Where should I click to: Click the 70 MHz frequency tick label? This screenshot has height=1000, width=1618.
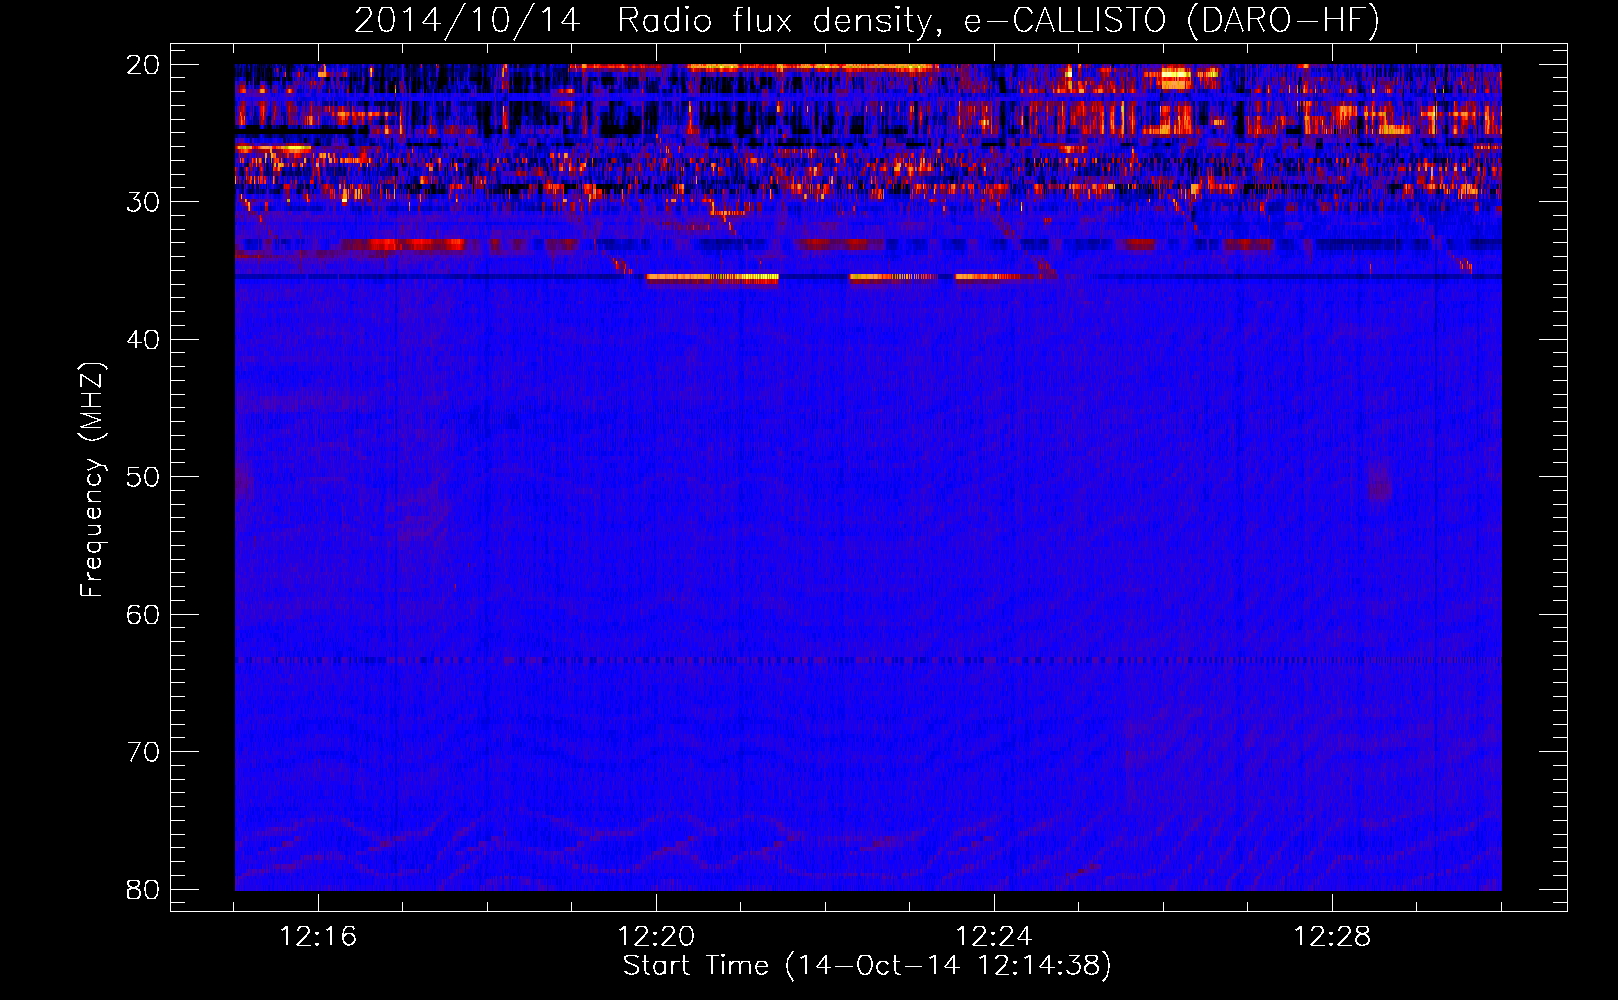(143, 752)
